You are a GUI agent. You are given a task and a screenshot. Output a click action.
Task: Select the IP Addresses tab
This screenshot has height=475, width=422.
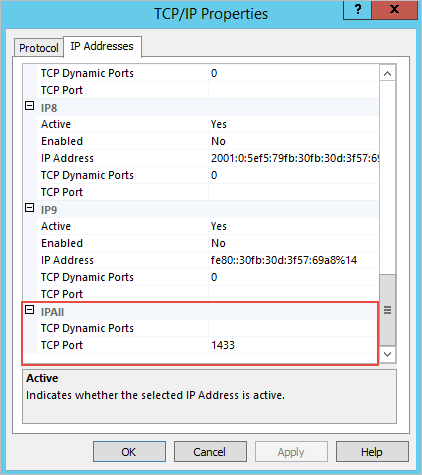click(102, 46)
